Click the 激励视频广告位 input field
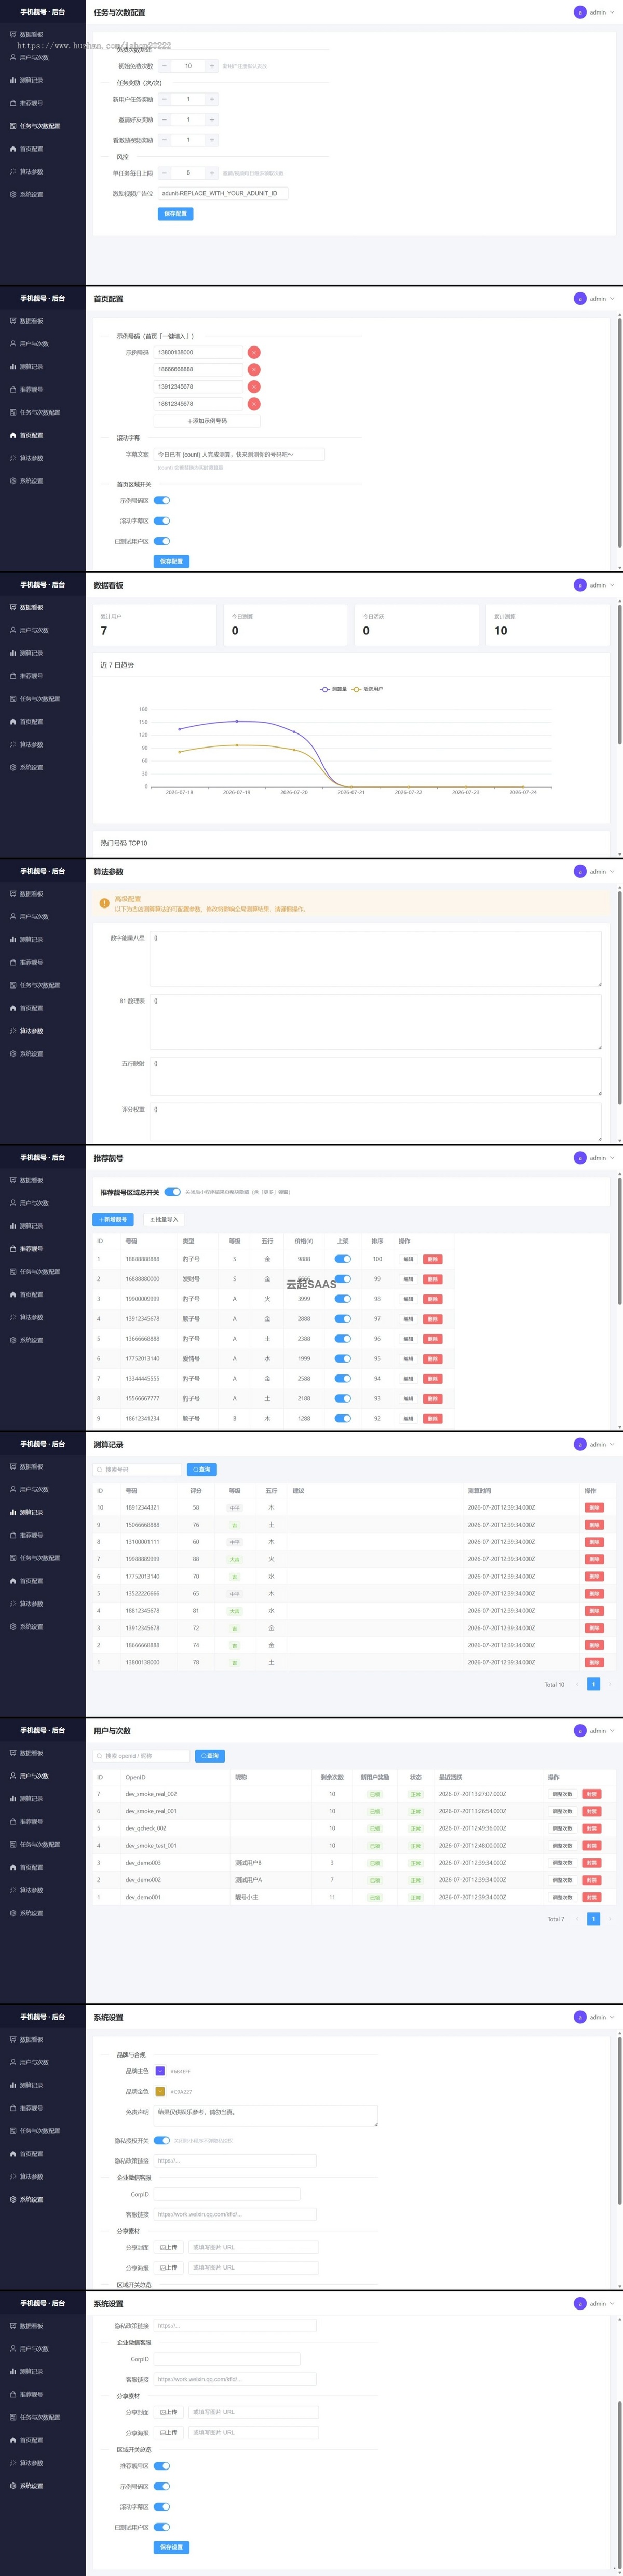Viewport: 623px width, 2576px height. pyautogui.click(x=223, y=193)
